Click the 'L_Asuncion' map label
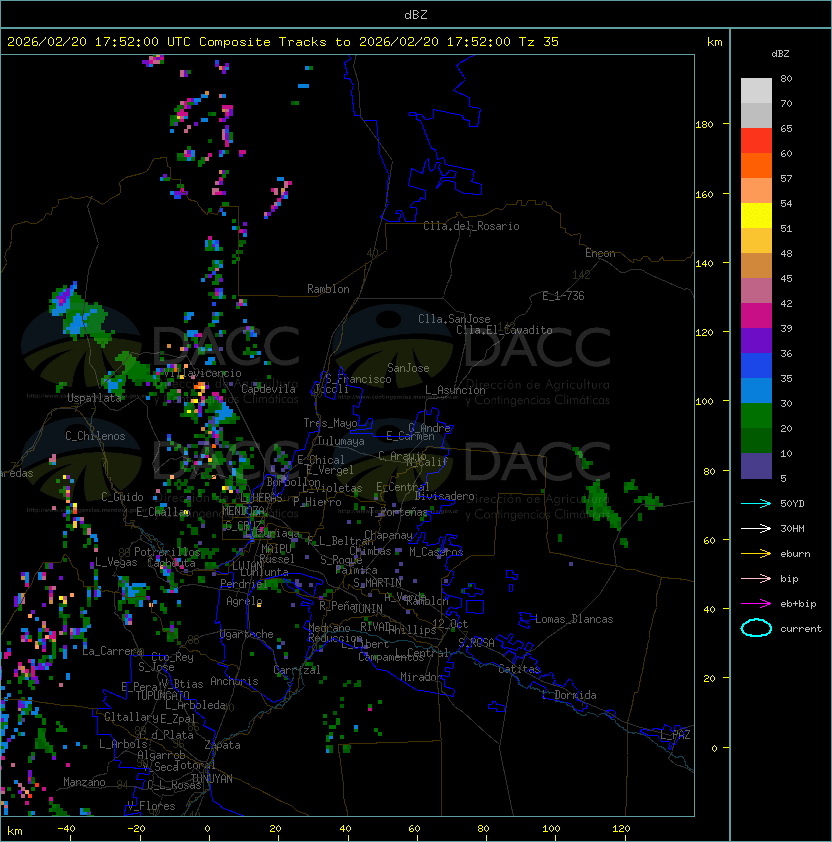The height and width of the screenshot is (842, 832). [x=455, y=390]
